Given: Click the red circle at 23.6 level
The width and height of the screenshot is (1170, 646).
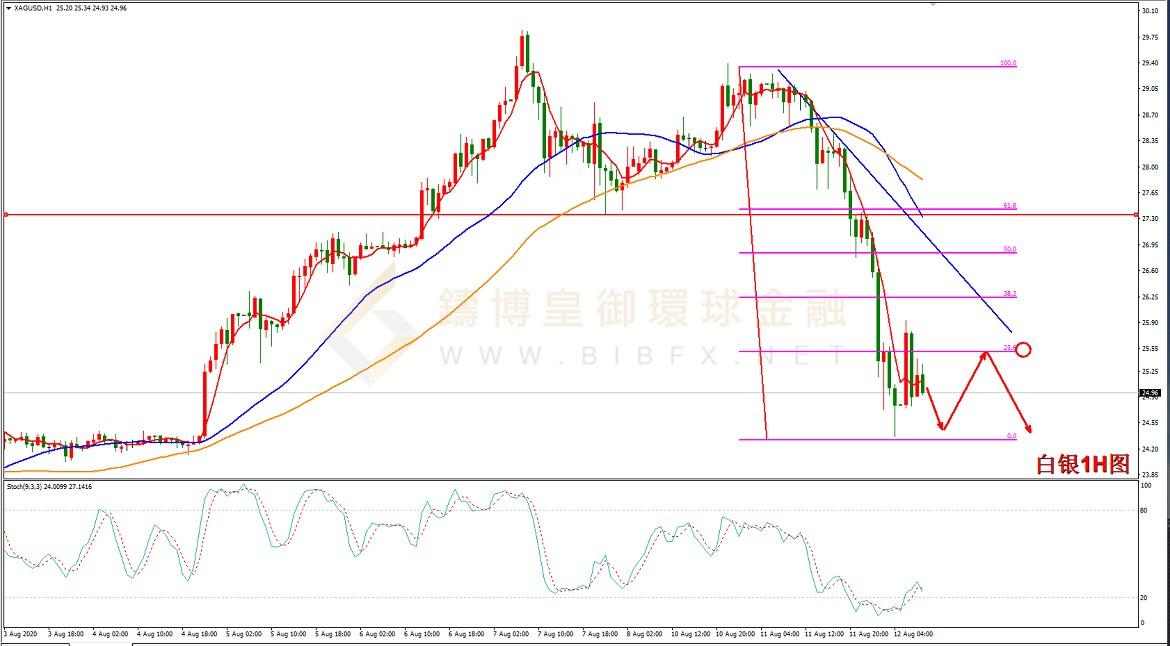Looking at the screenshot, I should click(1022, 350).
